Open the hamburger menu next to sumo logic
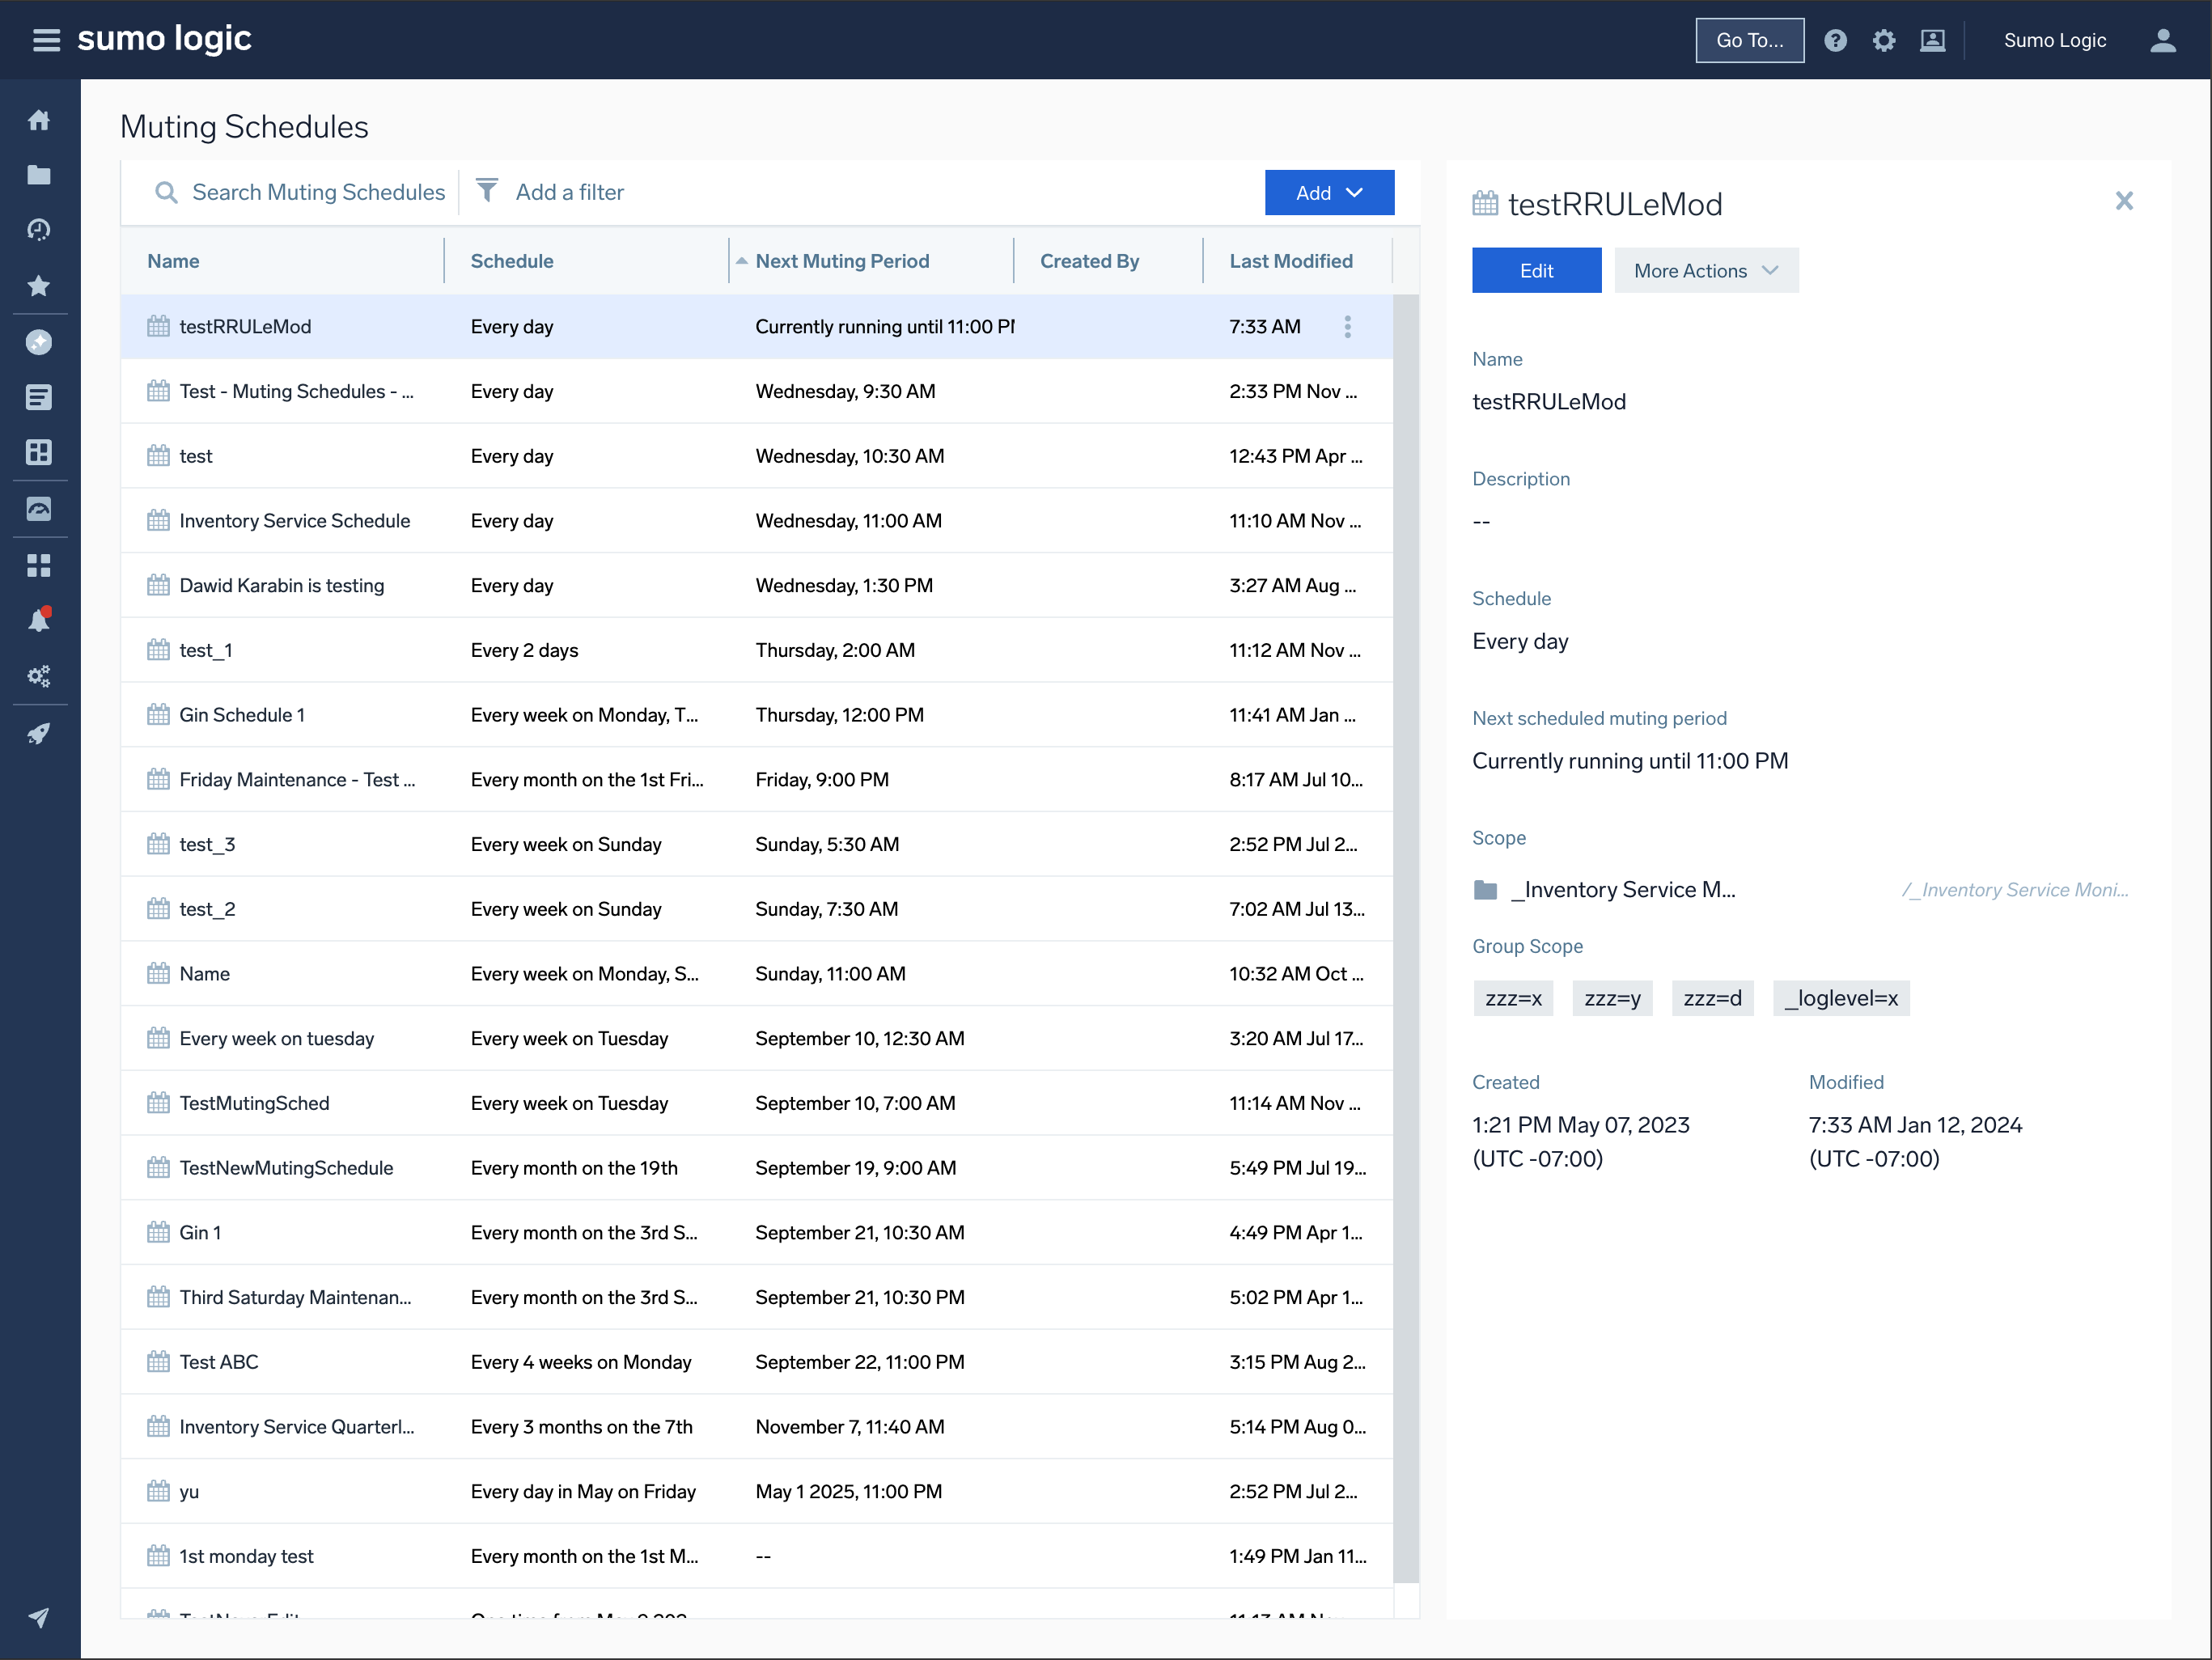Image resolution: width=2212 pixels, height=1660 pixels. [x=46, y=40]
